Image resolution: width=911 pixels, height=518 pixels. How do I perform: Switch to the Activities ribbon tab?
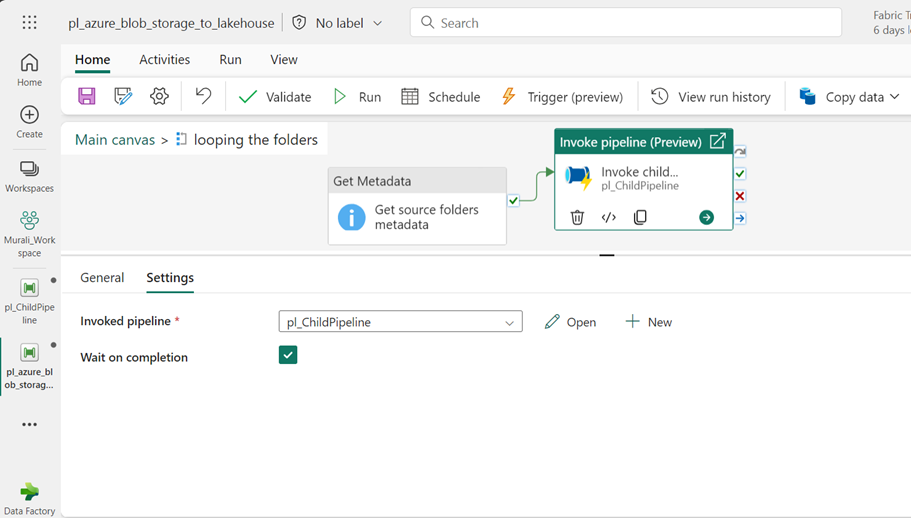[x=164, y=60]
